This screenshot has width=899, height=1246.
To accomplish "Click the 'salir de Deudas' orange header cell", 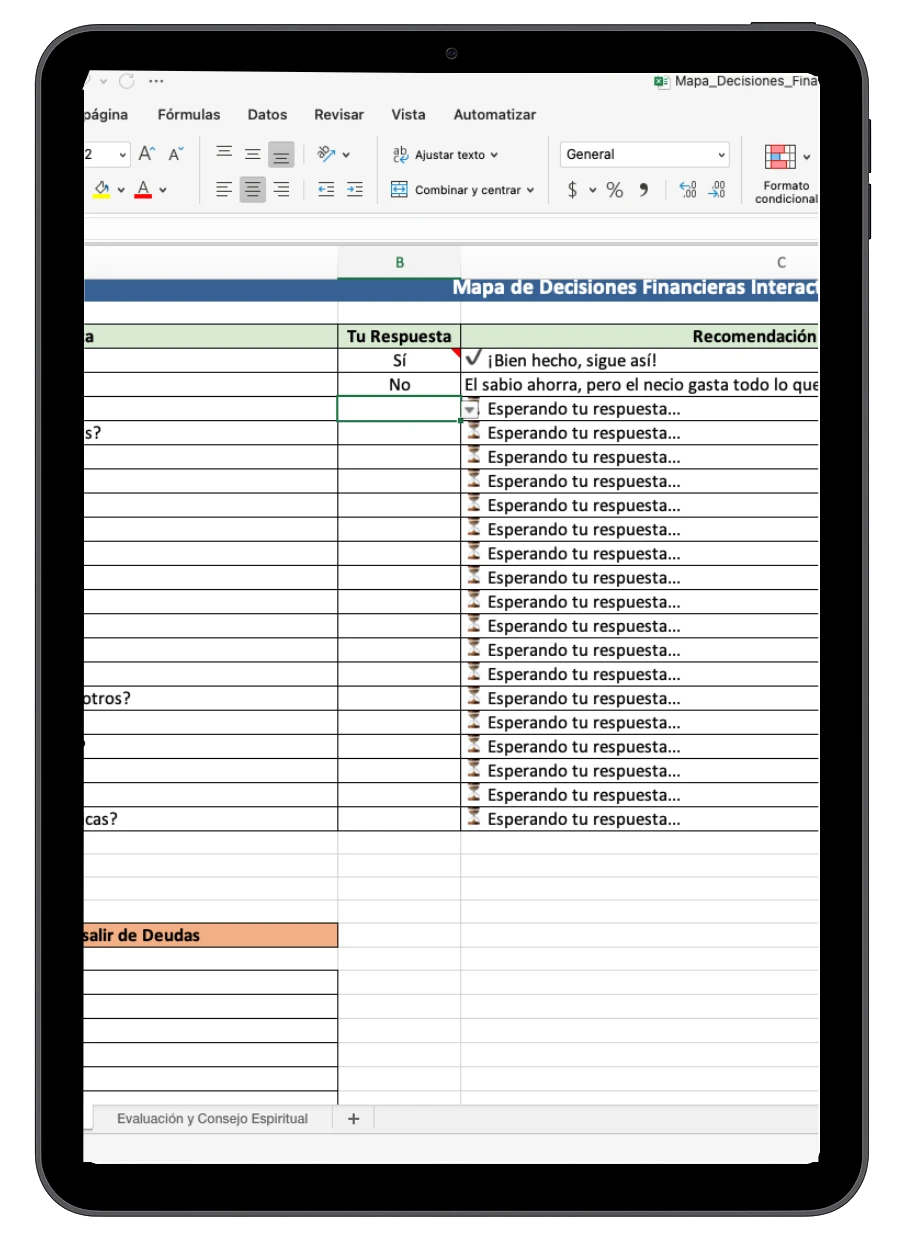I will point(210,935).
